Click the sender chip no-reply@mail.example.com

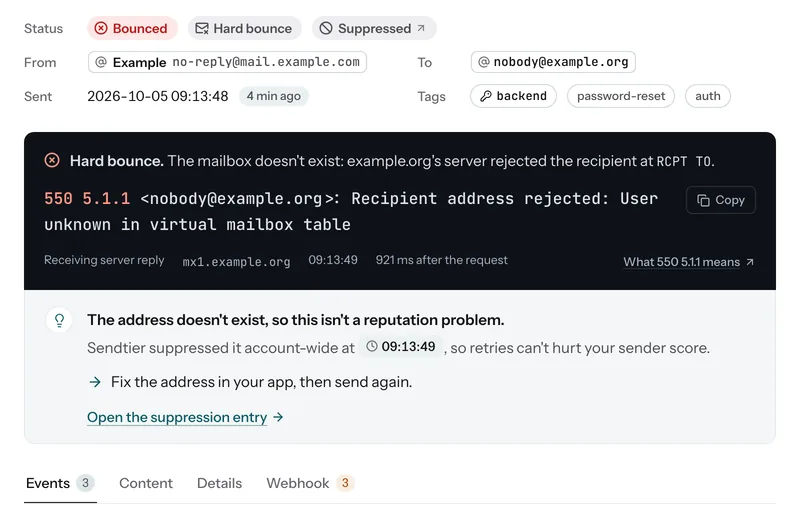pyautogui.click(x=227, y=62)
